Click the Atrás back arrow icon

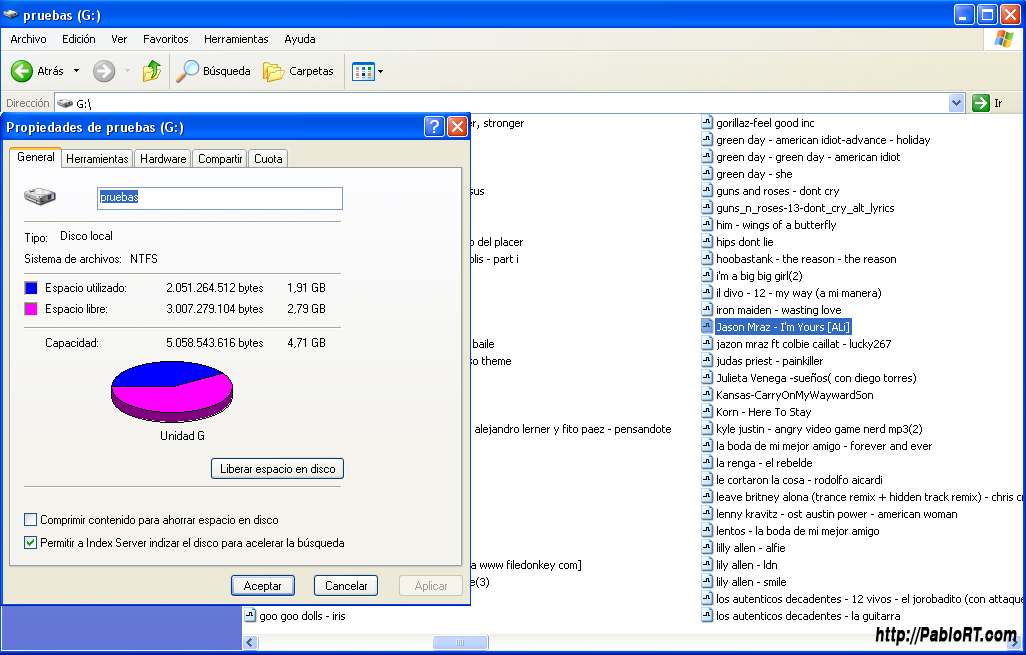[22, 71]
